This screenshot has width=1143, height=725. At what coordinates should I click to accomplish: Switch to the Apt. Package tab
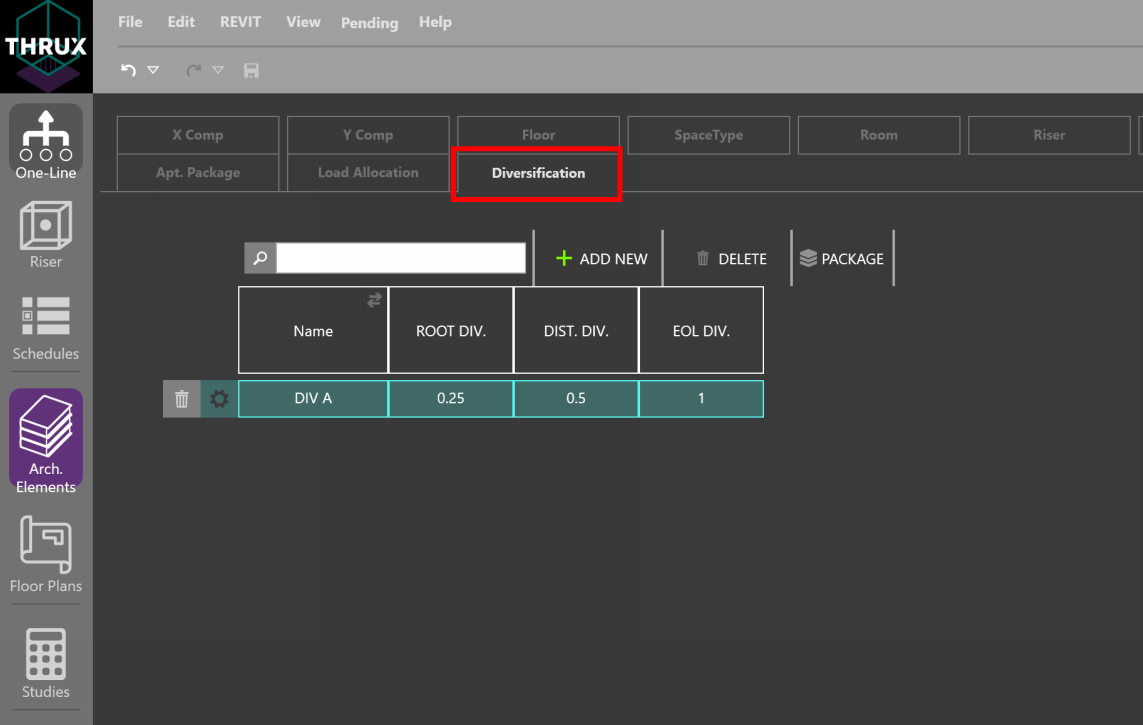coord(198,173)
